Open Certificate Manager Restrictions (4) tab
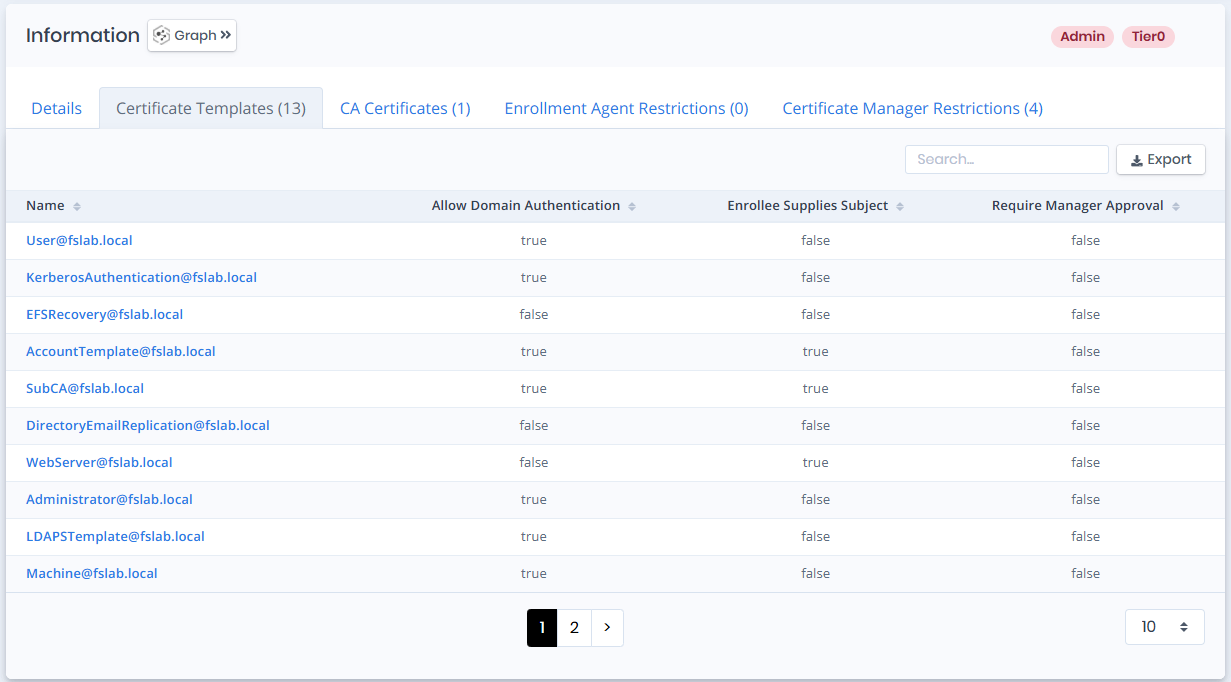Screen dimensions: 1231x682 point(912,108)
